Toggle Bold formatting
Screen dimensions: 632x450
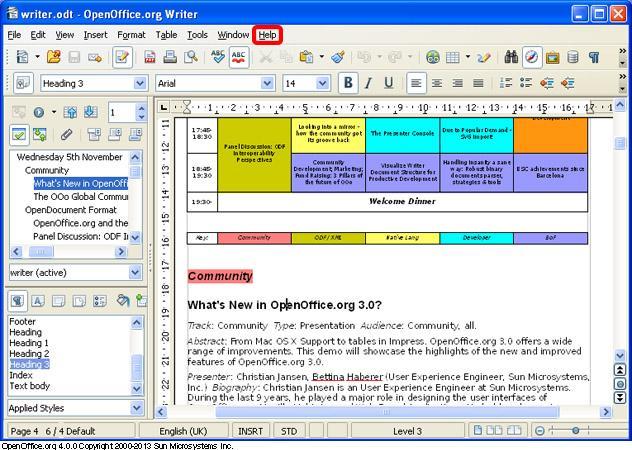click(348, 83)
